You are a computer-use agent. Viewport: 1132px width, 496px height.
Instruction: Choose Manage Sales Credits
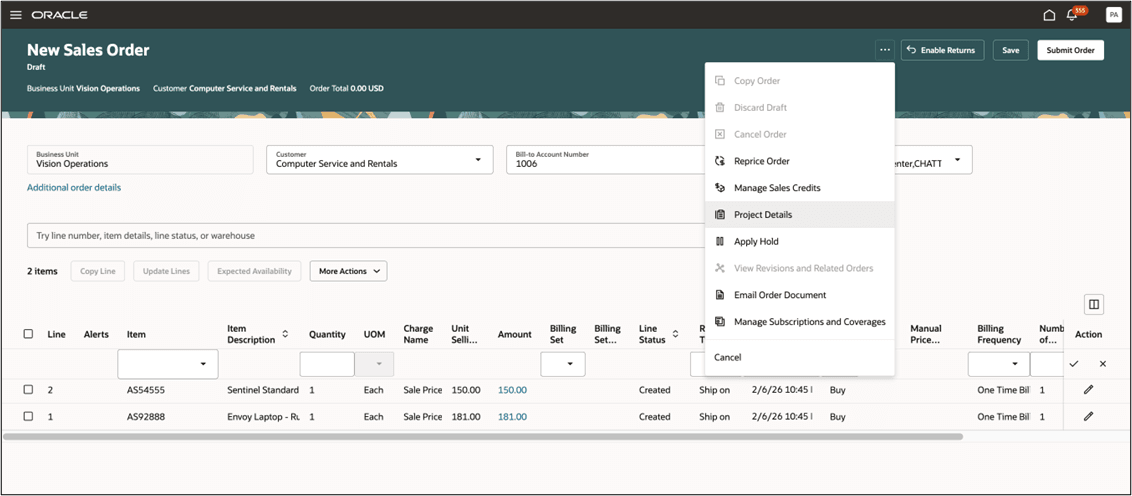(799, 188)
